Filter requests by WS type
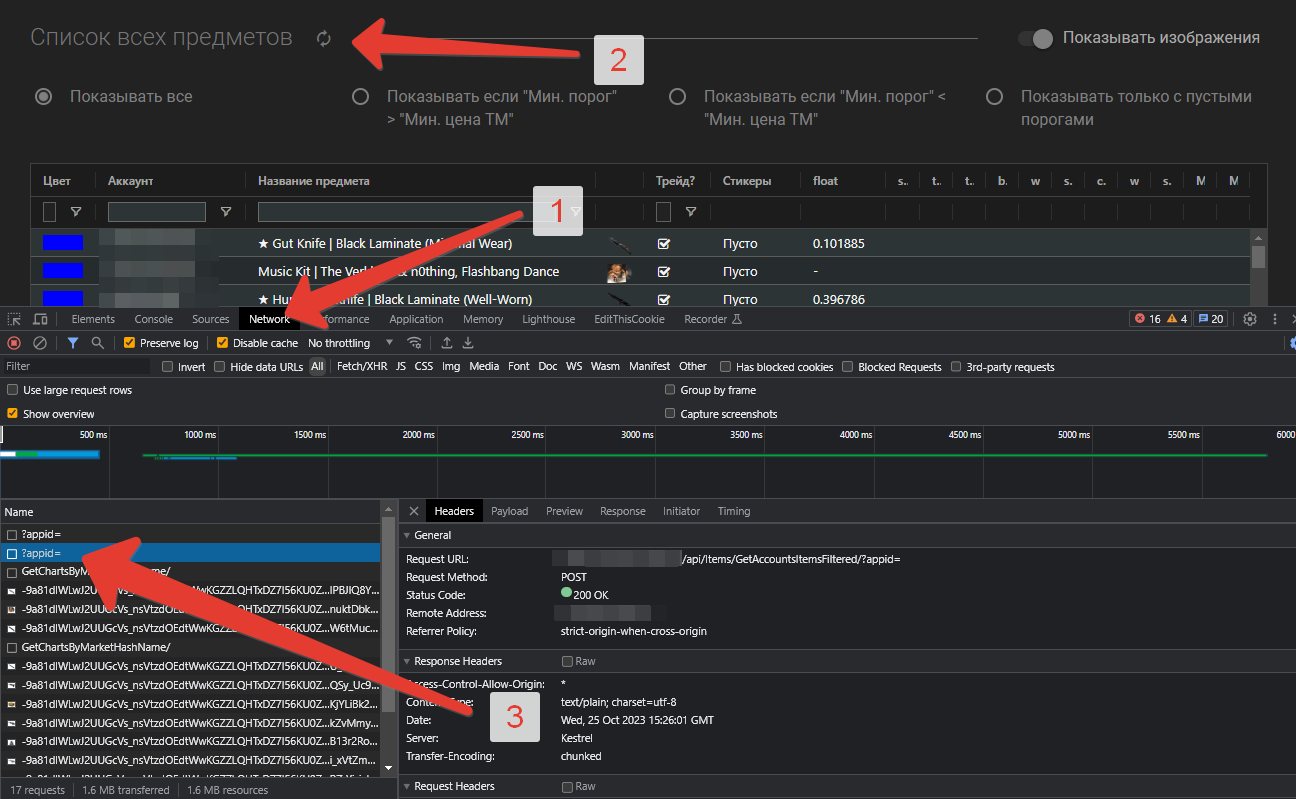 coord(574,367)
